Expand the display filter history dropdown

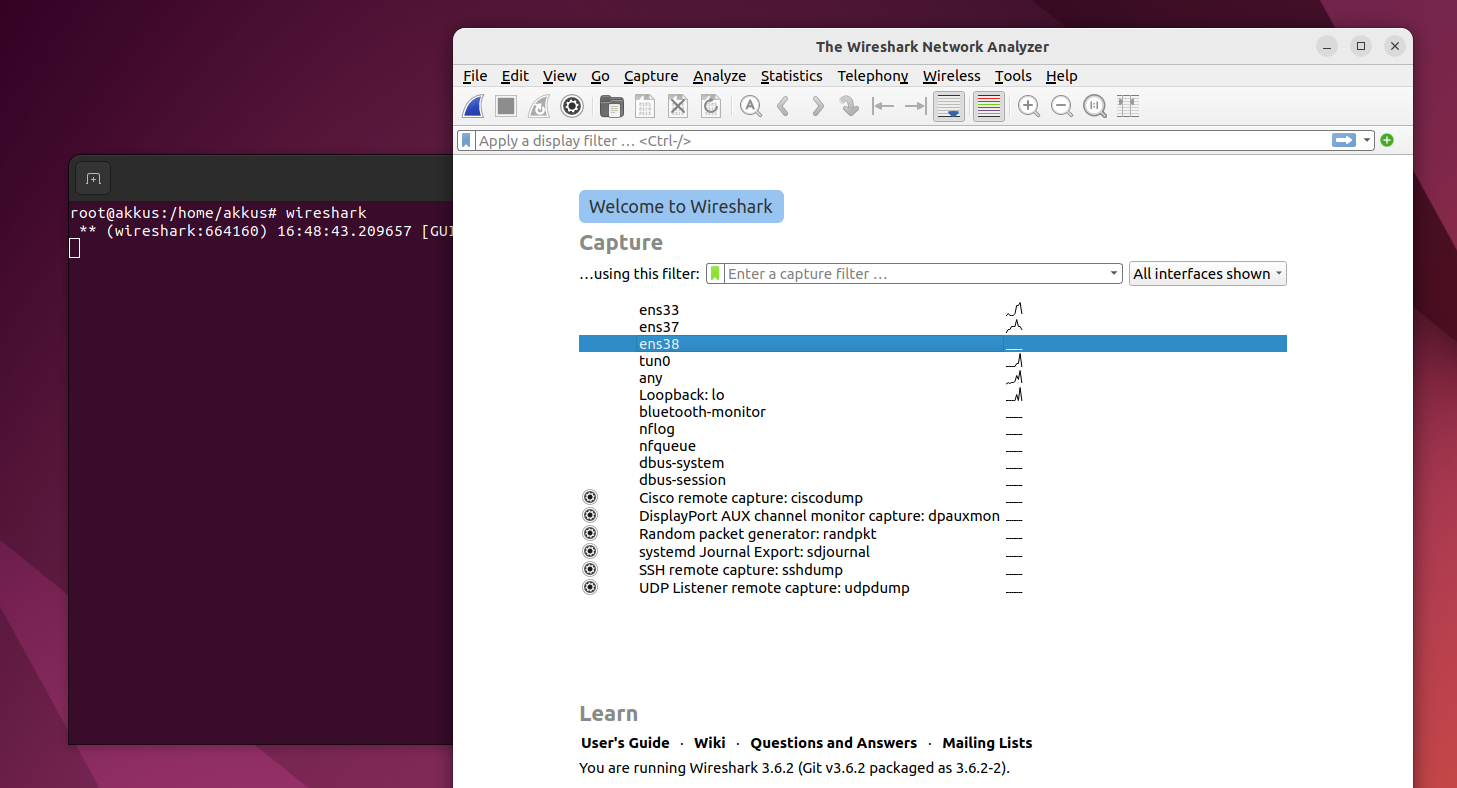[1367, 141]
